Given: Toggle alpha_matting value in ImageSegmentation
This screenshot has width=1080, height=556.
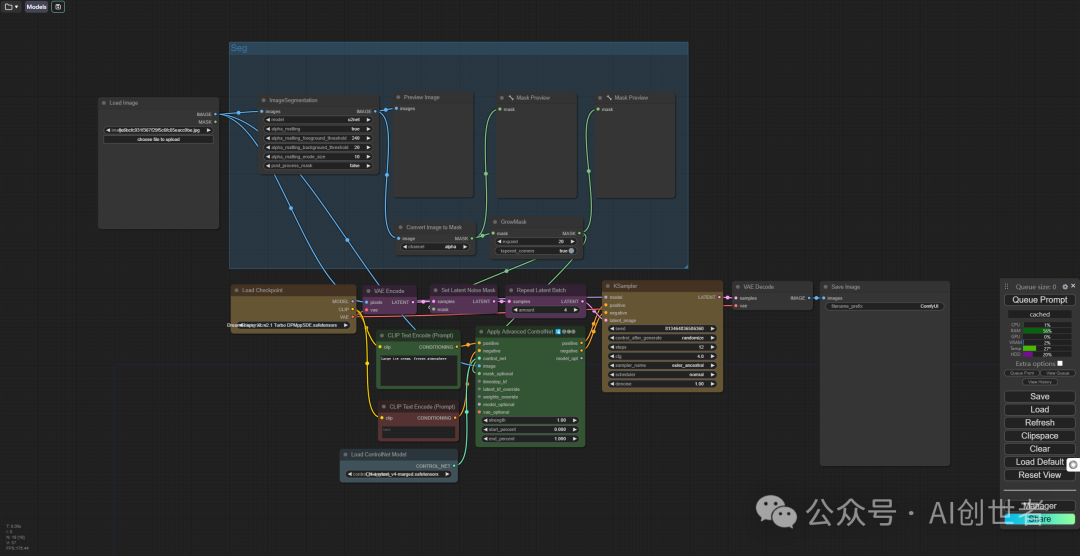Looking at the screenshot, I should coord(319,129).
